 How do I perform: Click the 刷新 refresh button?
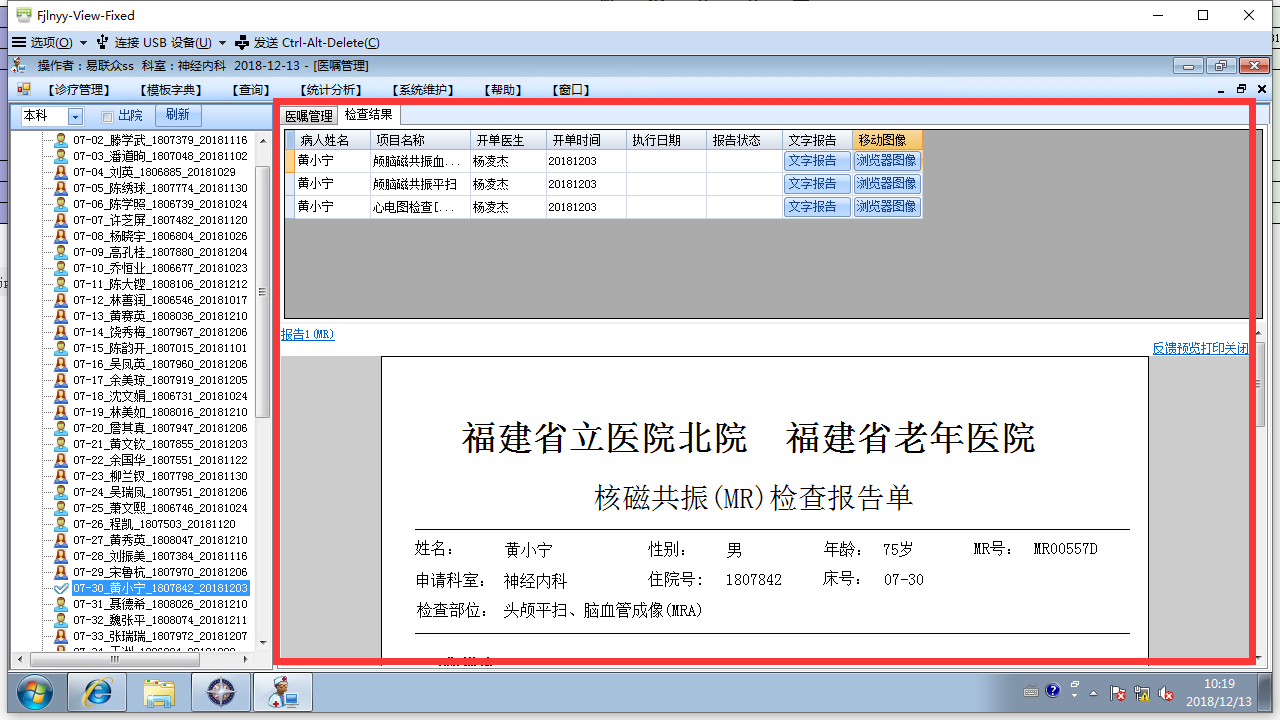coord(178,116)
